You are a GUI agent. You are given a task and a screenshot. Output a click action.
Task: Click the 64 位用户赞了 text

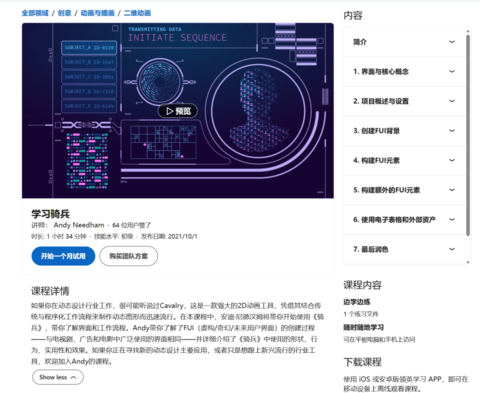[131, 225]
